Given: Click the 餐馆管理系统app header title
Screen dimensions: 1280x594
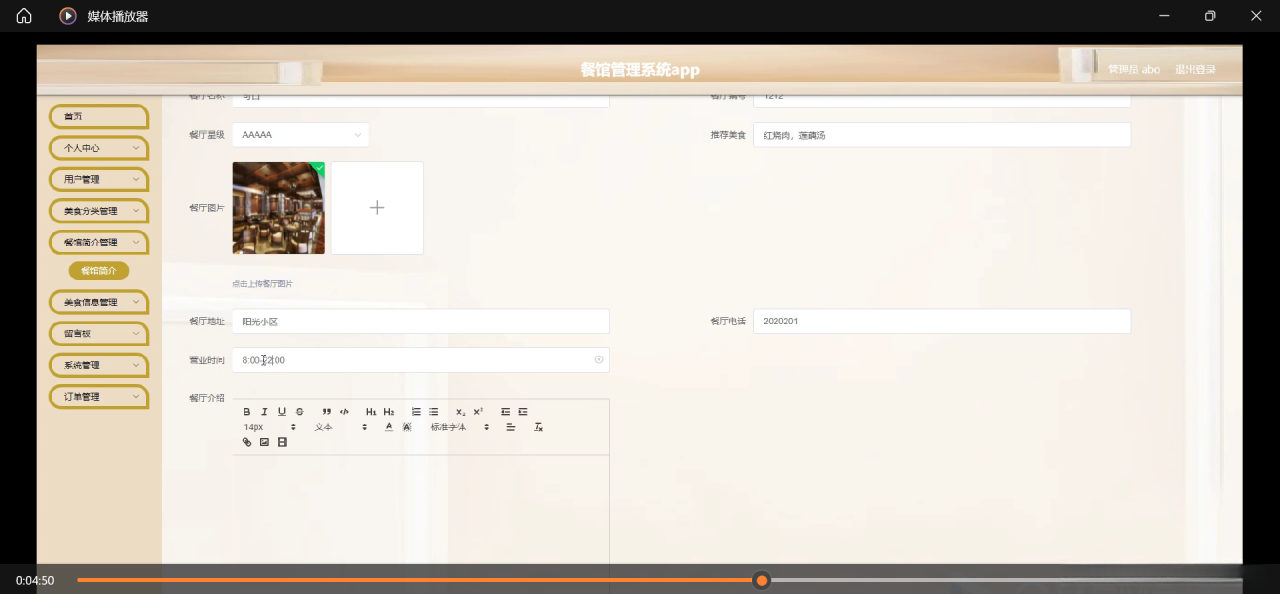Looking at the screenshot, I should (640, 70).
